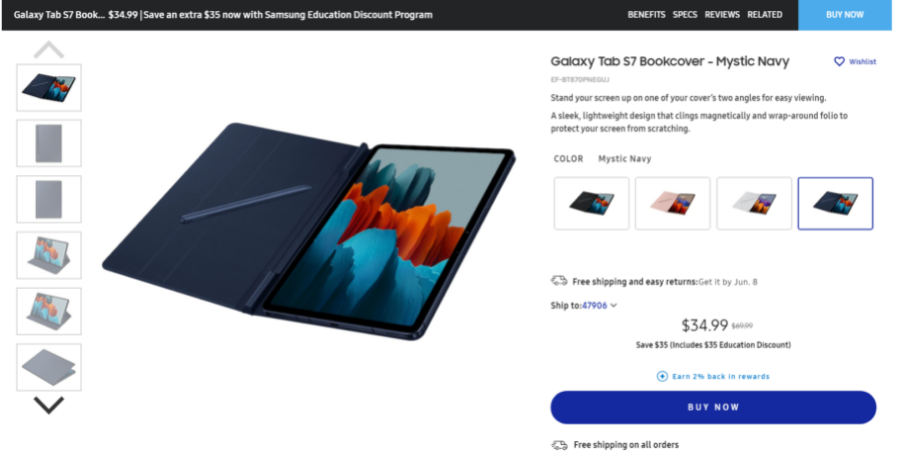The image size is (900, 455).
Task: Click the plus icon beside Earn rewards
Action: [x=662, y=376]
